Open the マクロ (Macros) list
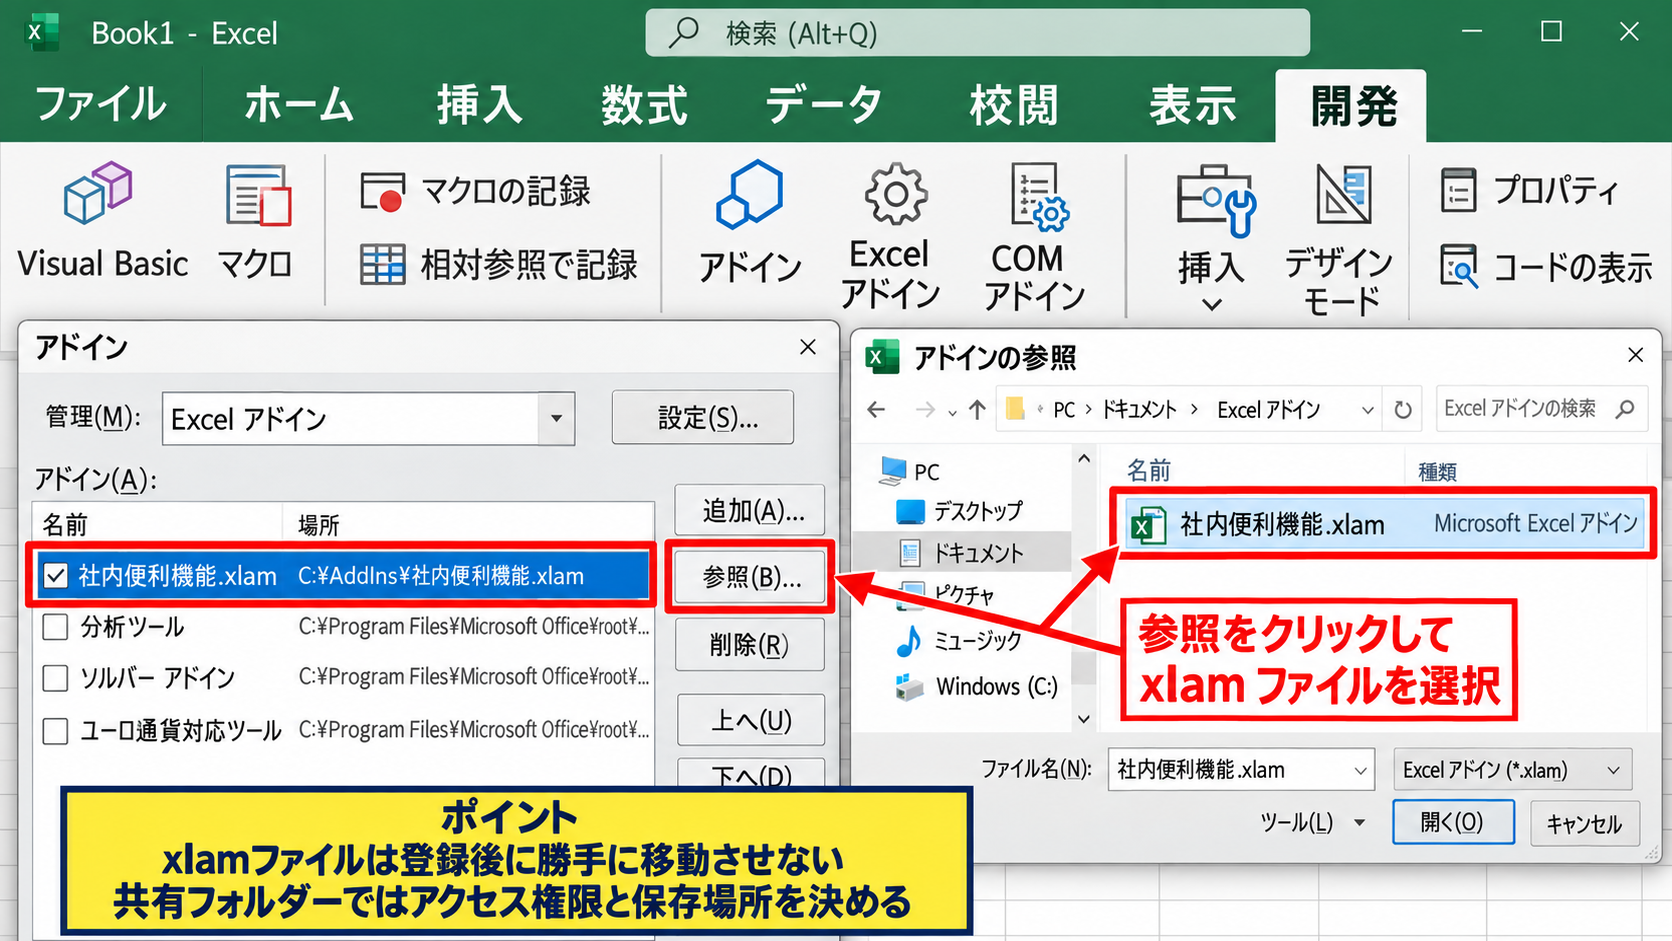Viewport: 1672px width, 941px height. pos(257,222)
